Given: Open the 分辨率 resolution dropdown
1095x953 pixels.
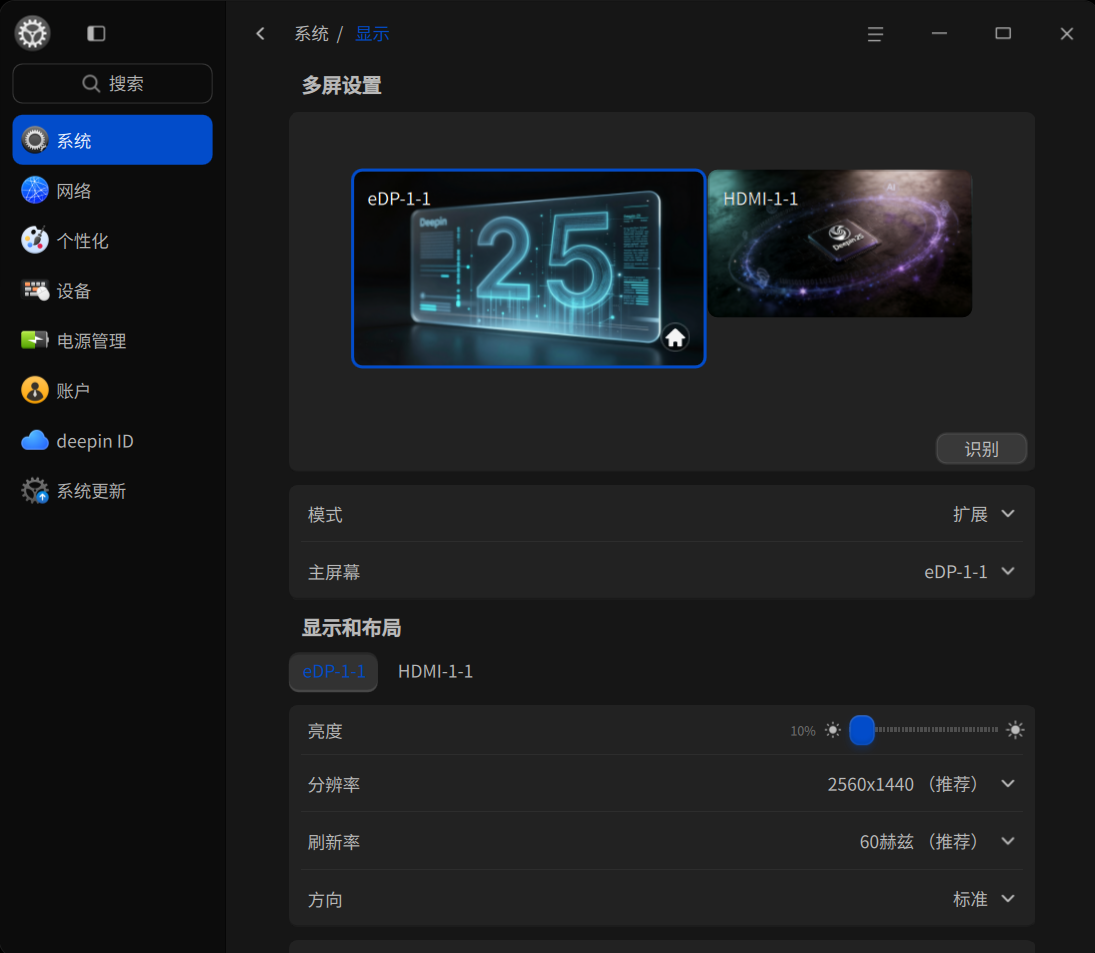Looking at the screenshot, I should (x=1008, y=784).
